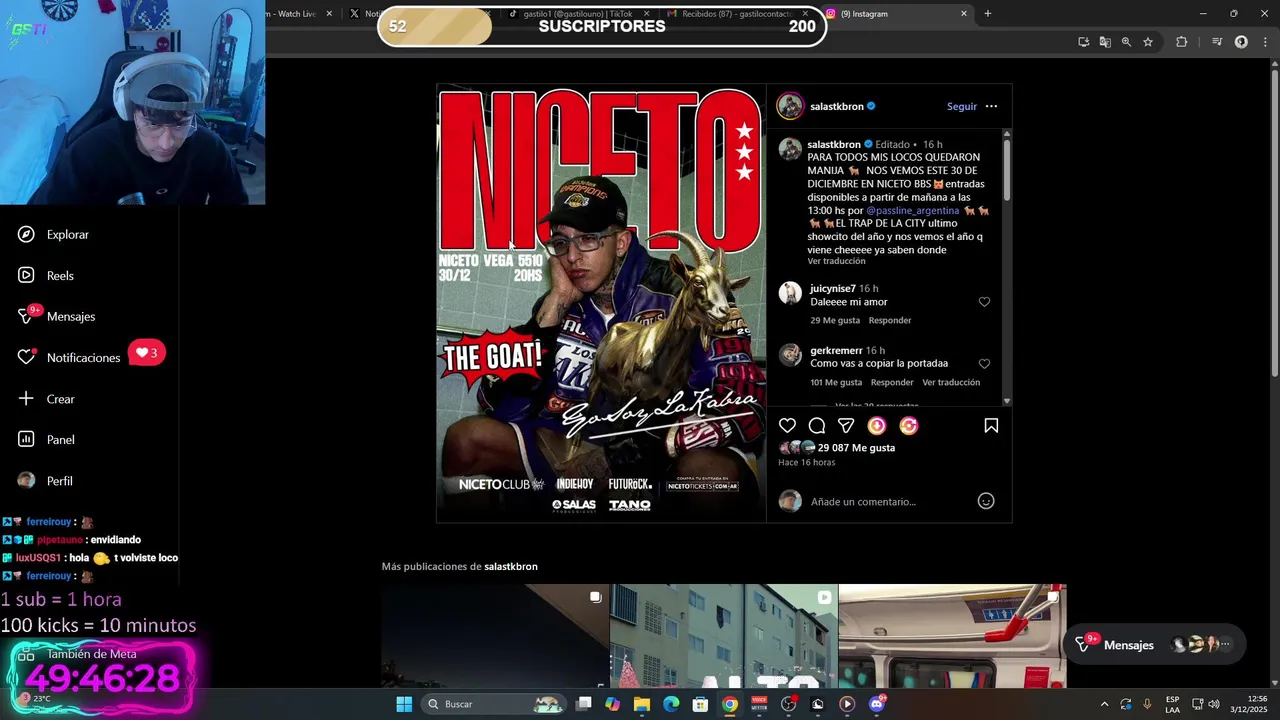Save post with bookmark icon

(991, 426)
